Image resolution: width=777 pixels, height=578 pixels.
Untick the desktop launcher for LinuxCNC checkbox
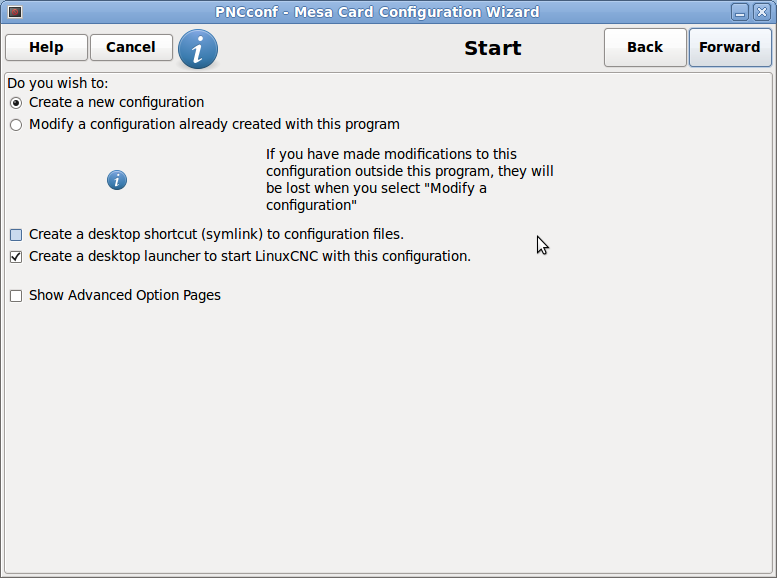[x=16, y=257]
